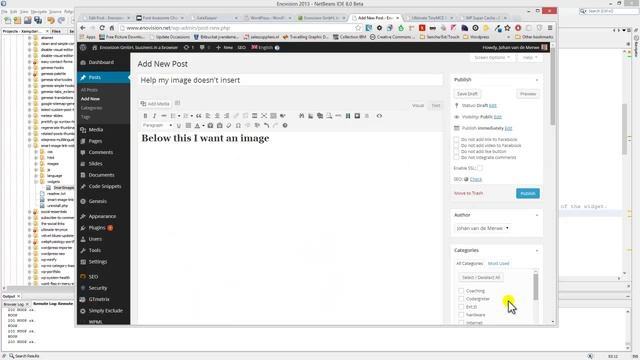Click Chrome reload page icon
This screenshot has width=640, height=360.
click(102, 28)
